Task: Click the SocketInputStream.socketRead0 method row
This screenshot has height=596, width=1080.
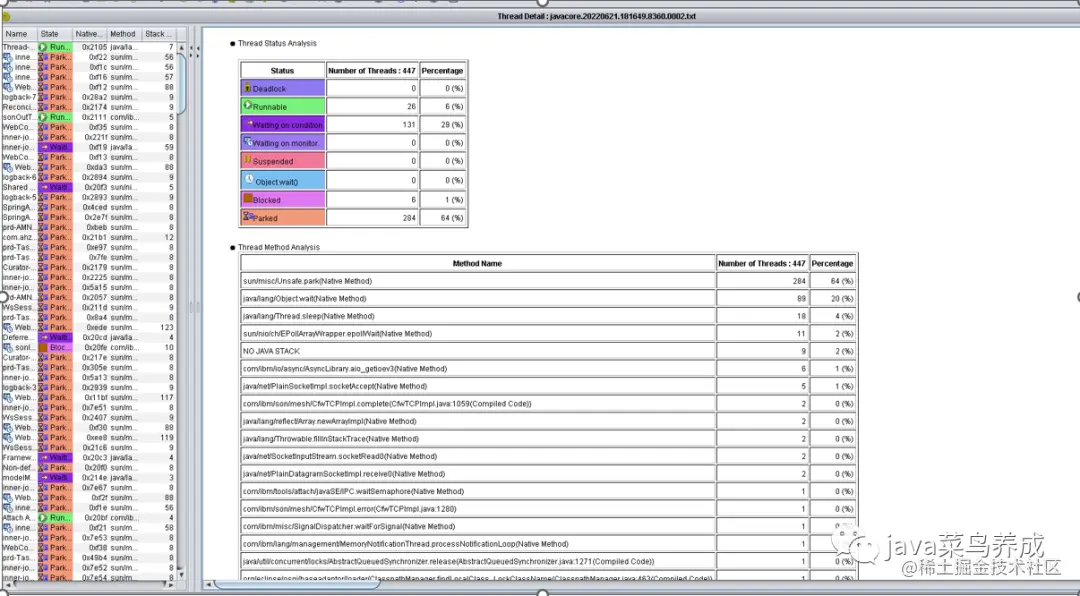Action: coord(548,456)
